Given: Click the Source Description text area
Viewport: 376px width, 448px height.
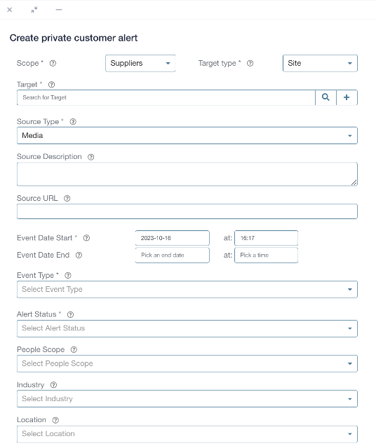Looking at the screenshot, I should (x=187, y=174).
